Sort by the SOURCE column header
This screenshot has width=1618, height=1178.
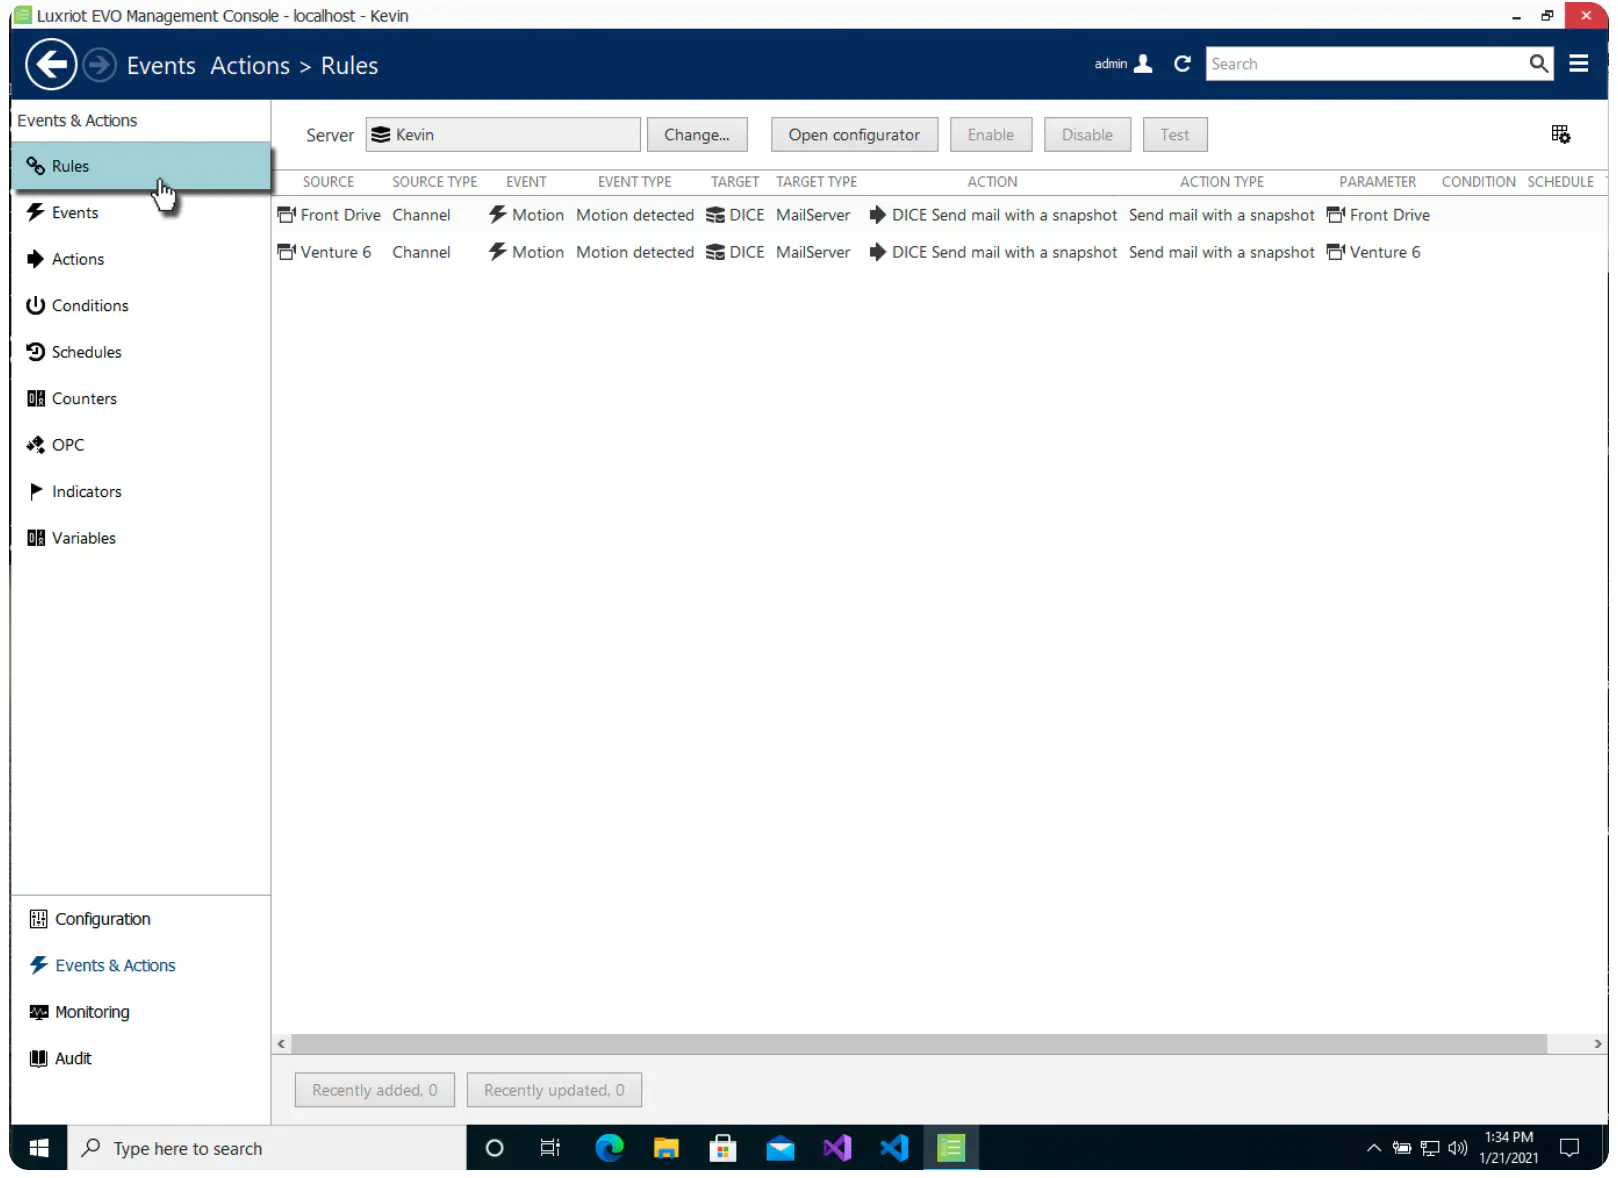click(328, 182)
